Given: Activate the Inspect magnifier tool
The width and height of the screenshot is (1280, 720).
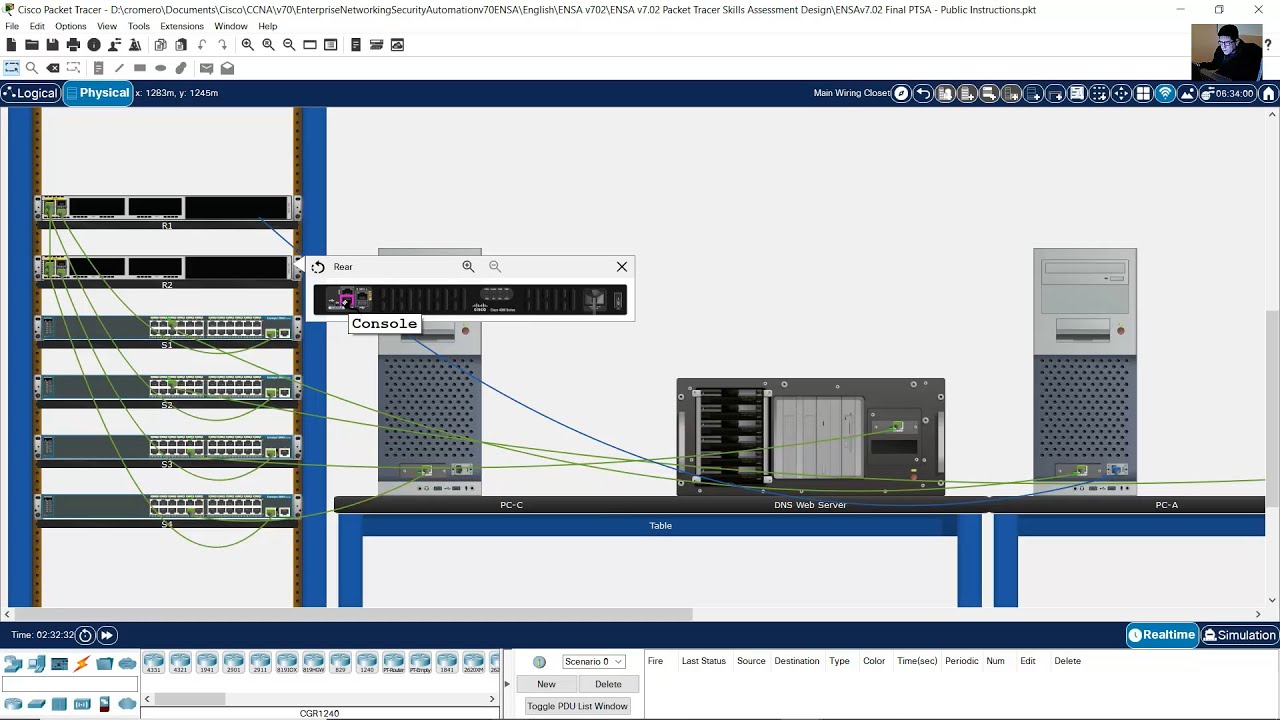Looking at the screenshot, I should click(32, 68).
